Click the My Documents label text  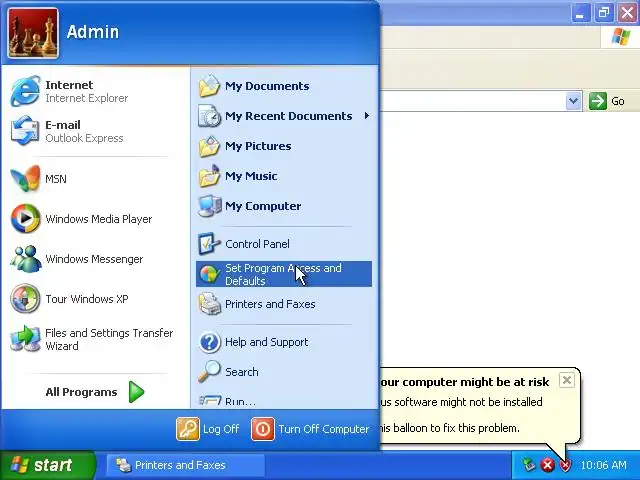click(267, 86)
